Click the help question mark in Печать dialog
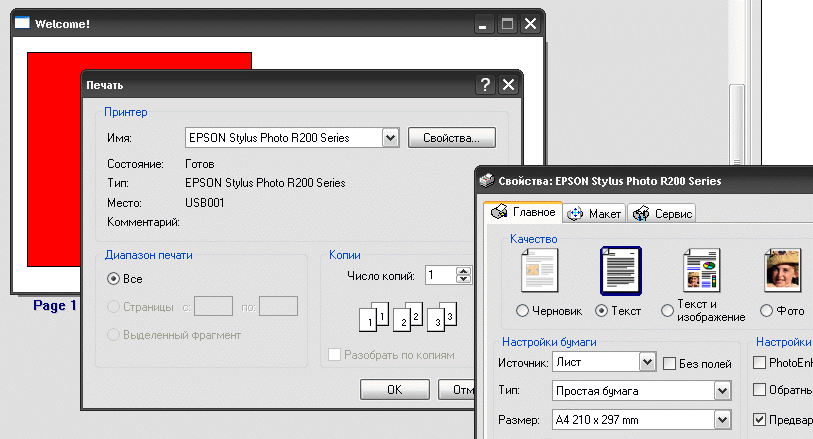This screenshot has height=439, width=813. click(485, 84)
